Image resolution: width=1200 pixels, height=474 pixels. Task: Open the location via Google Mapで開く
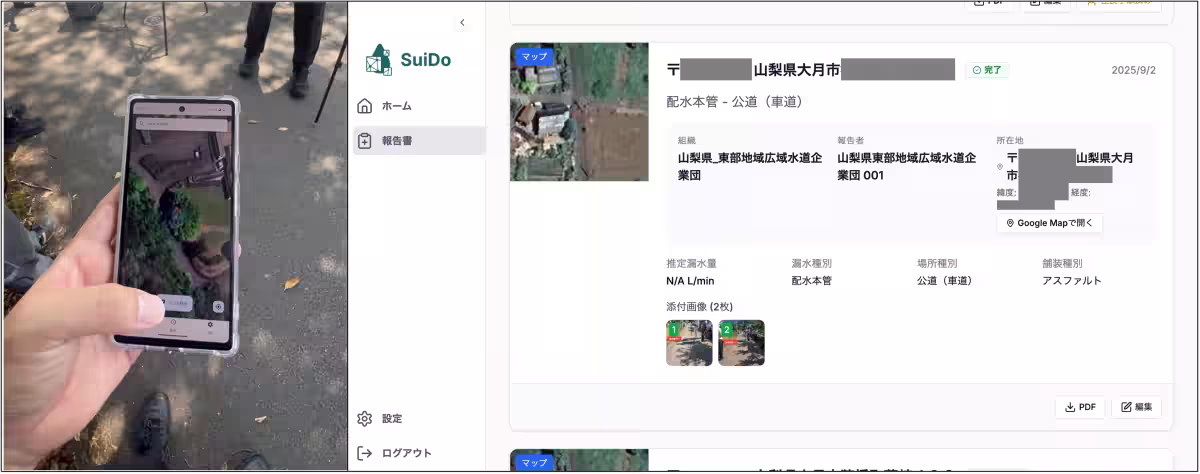(1050, 223)
